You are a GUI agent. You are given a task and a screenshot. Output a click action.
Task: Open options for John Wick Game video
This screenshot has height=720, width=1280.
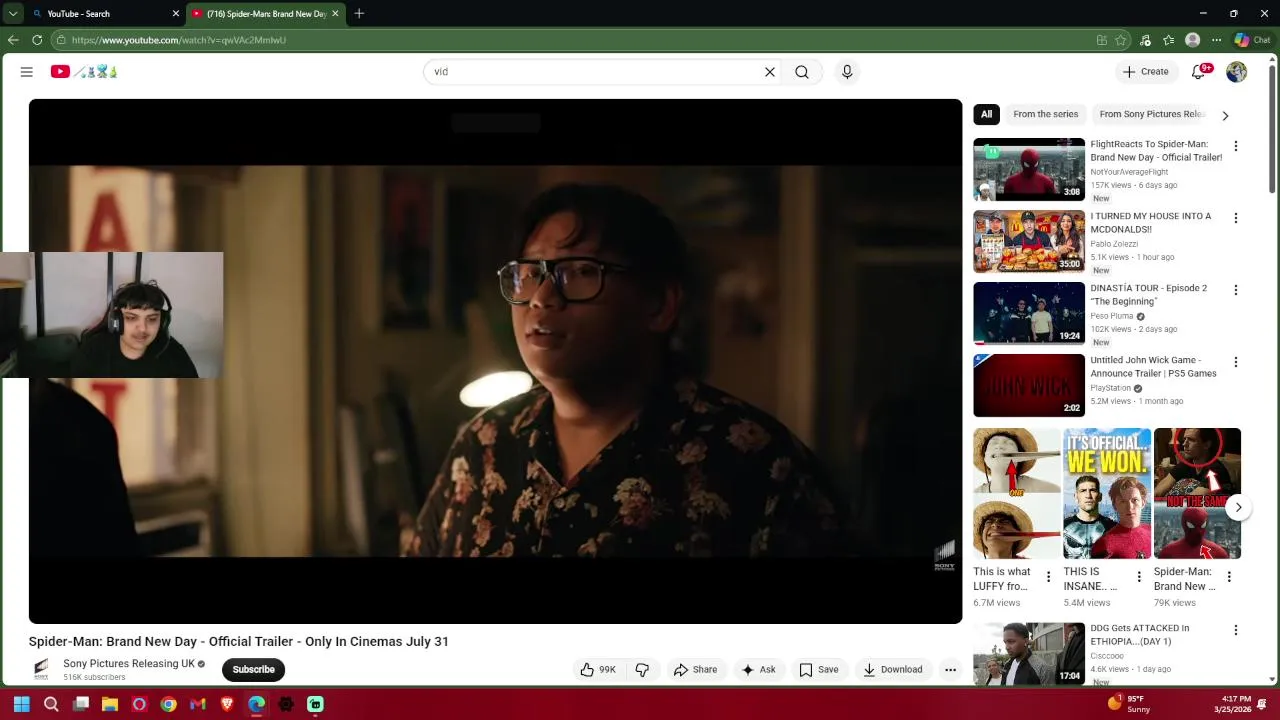pyautogui.click(x=1236, y=362)
